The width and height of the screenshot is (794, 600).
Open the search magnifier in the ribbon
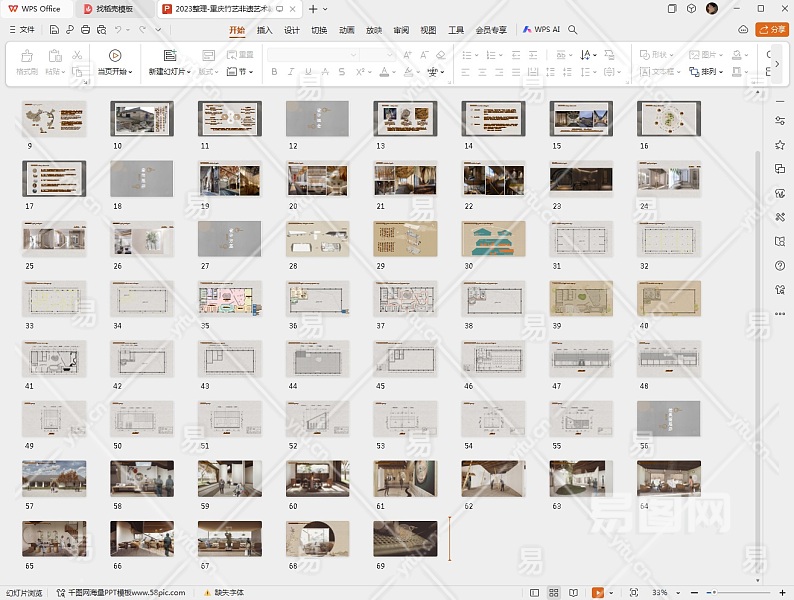(573, 30)
